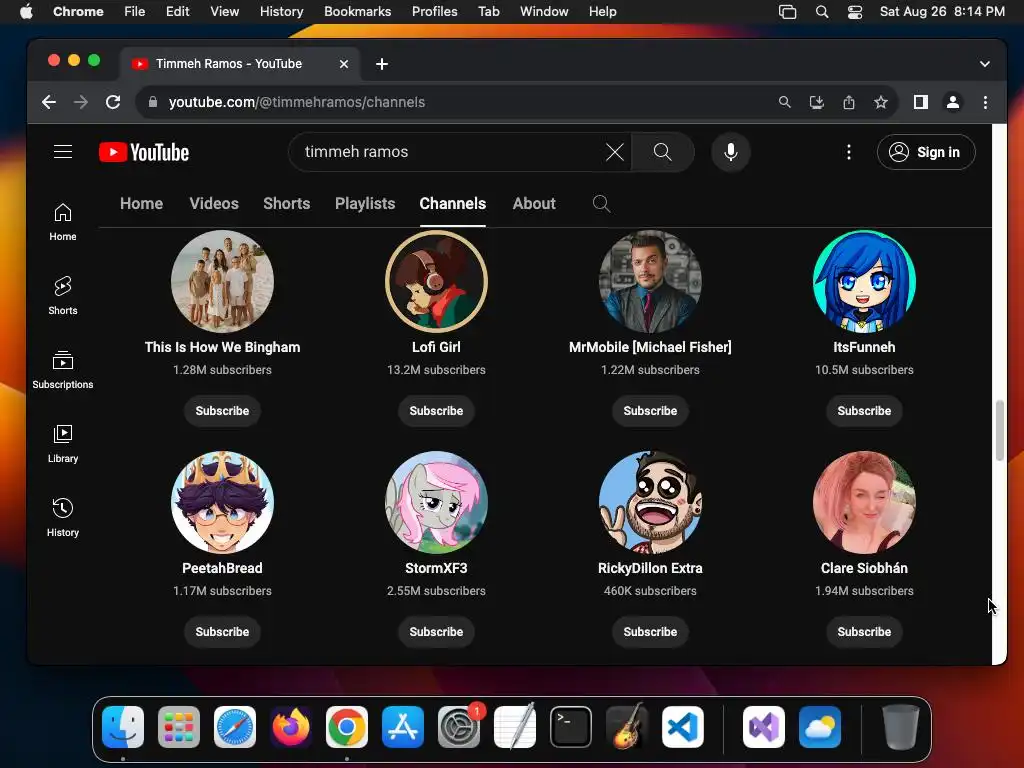The image size is (1024, 768).
Task: Click the magnifier search button beside the search box
Action: click(662, 152)
